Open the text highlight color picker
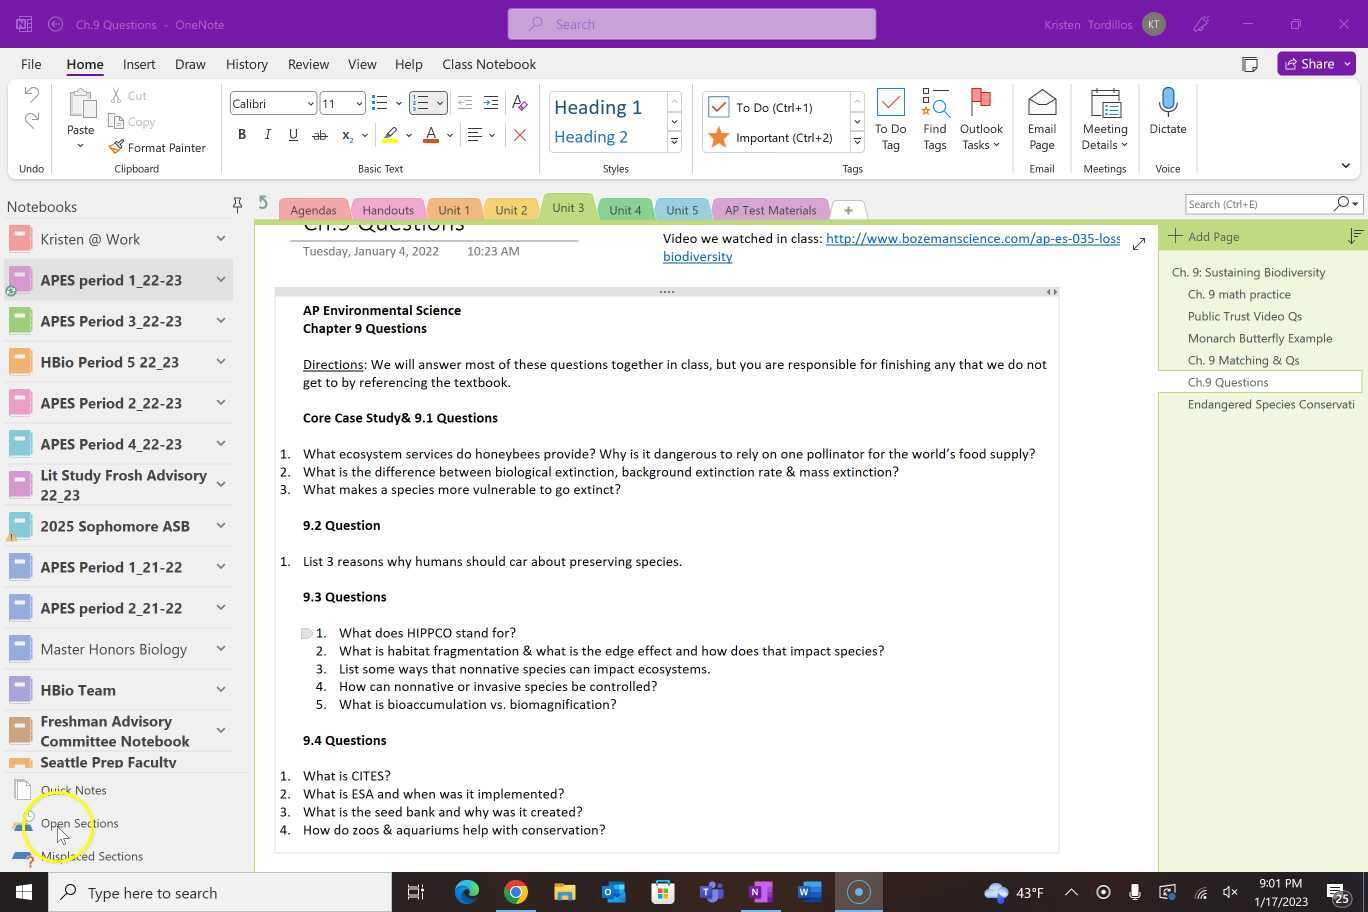This screenshot has height=912, width=1368. (408, 135)
